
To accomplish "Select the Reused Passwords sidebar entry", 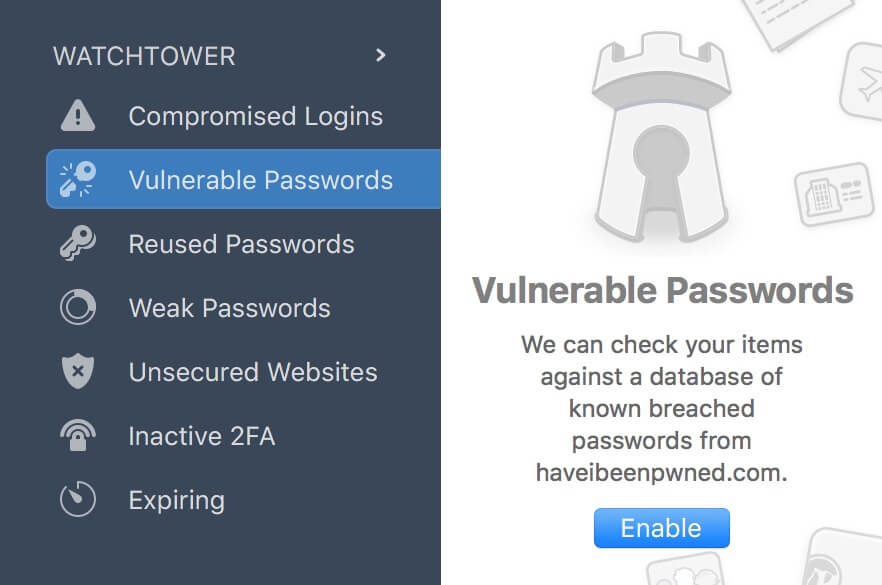I will point(241,244).
